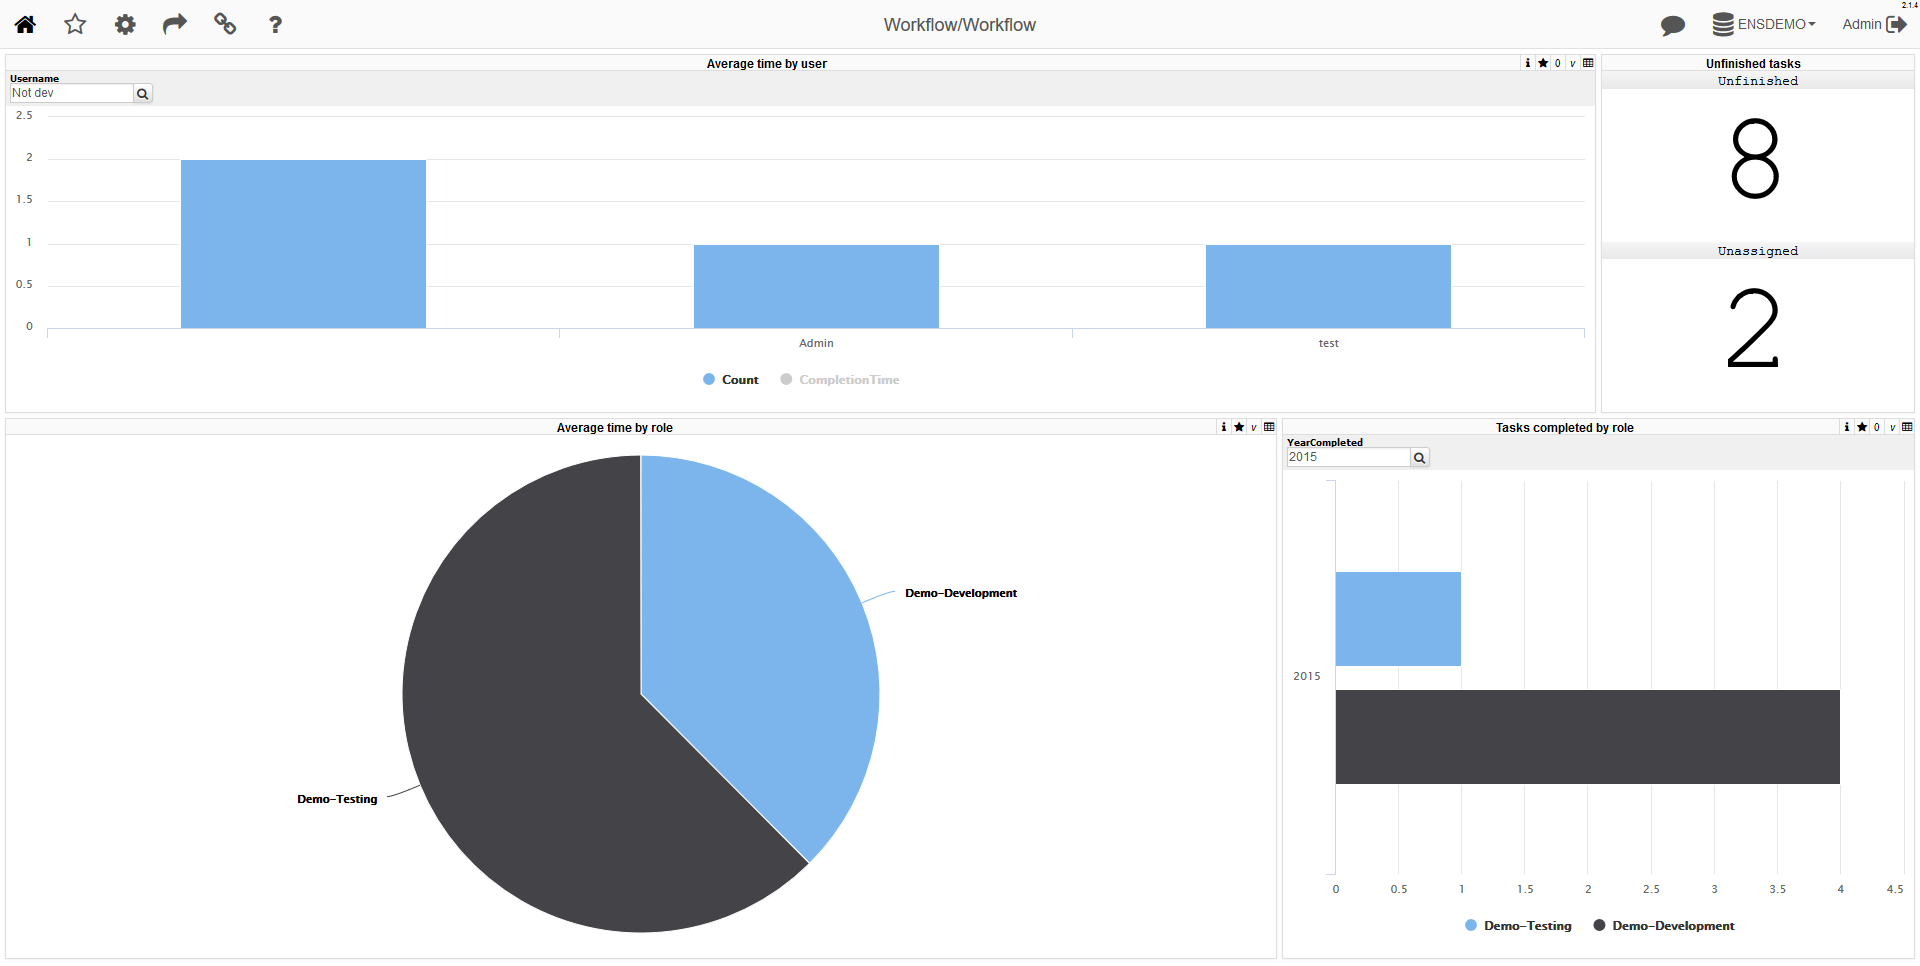Click the Share arrow icon
The image size is (1920, 966).
point(175,24)
